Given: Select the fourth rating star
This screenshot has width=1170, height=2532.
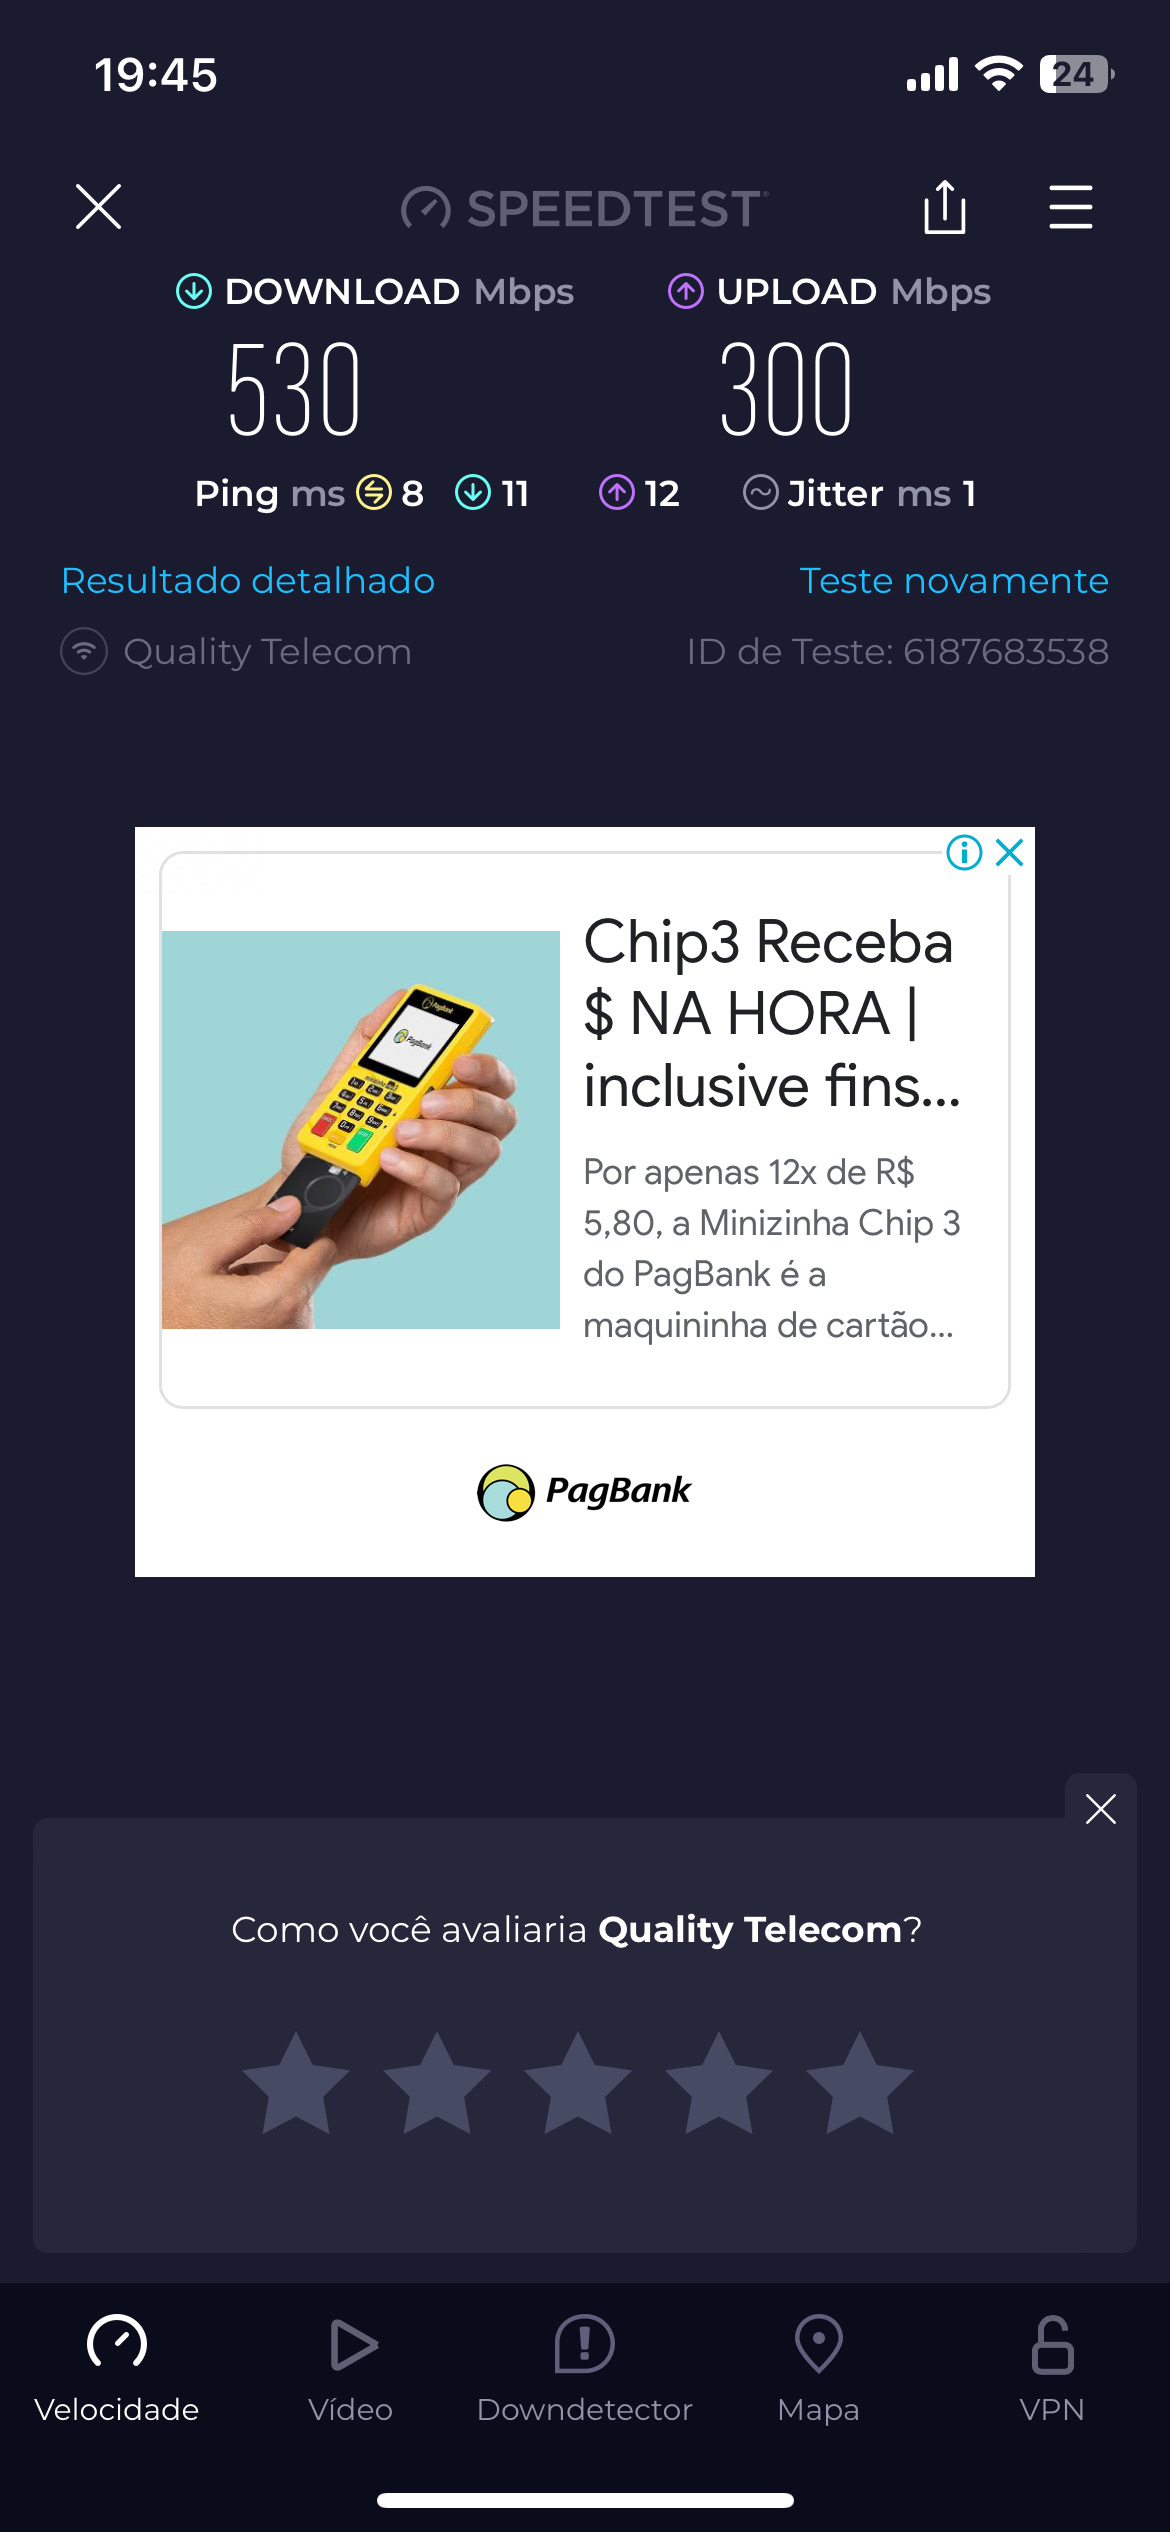Looking at the screenshot, I should pos(719,2083).
